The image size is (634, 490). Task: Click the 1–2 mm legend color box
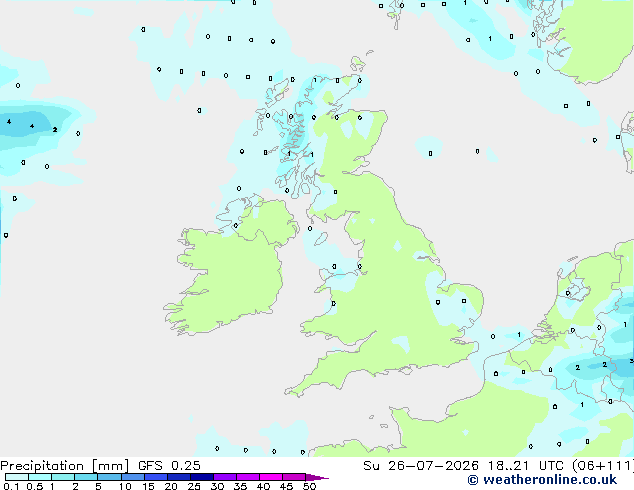coord(63,477)
